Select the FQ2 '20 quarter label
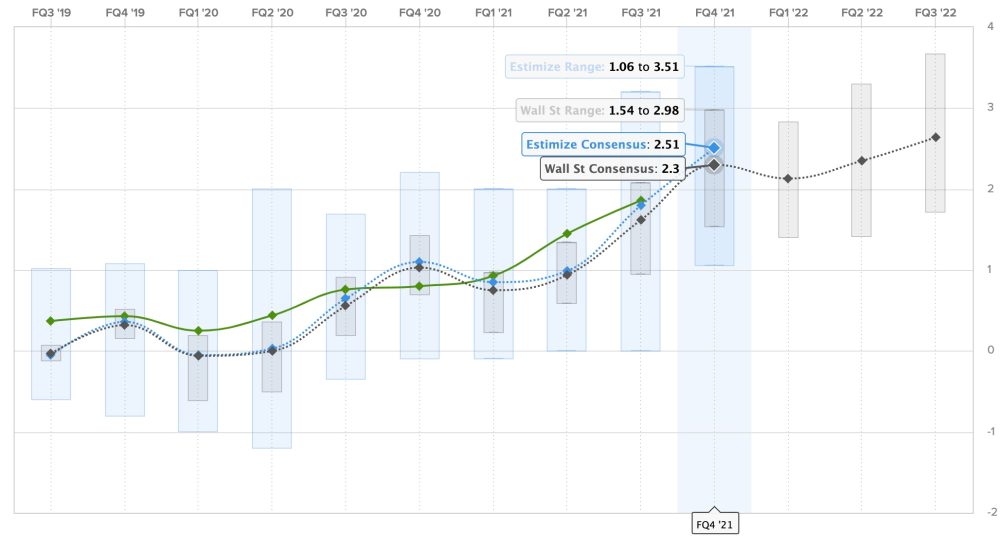This screenshot has height=541, width=1000. pos(272,13)
